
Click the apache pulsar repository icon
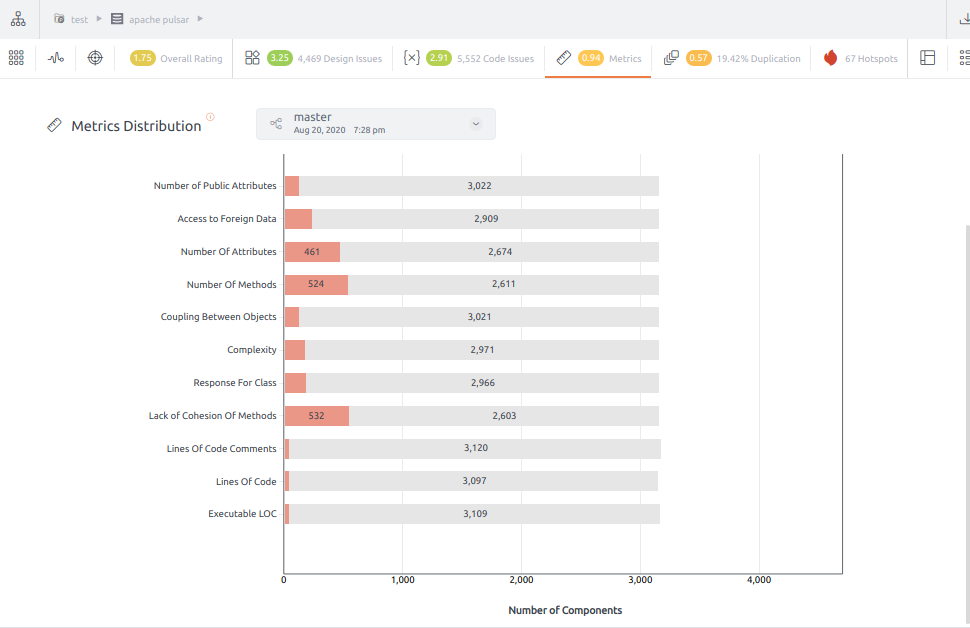tap(117, 19)
